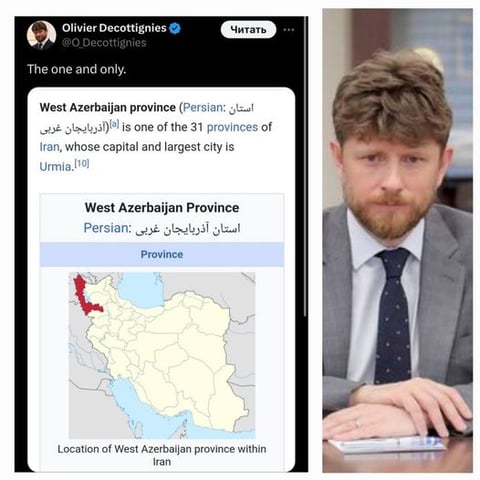Click the Olivier Decottignies display name

click(114, 28)
